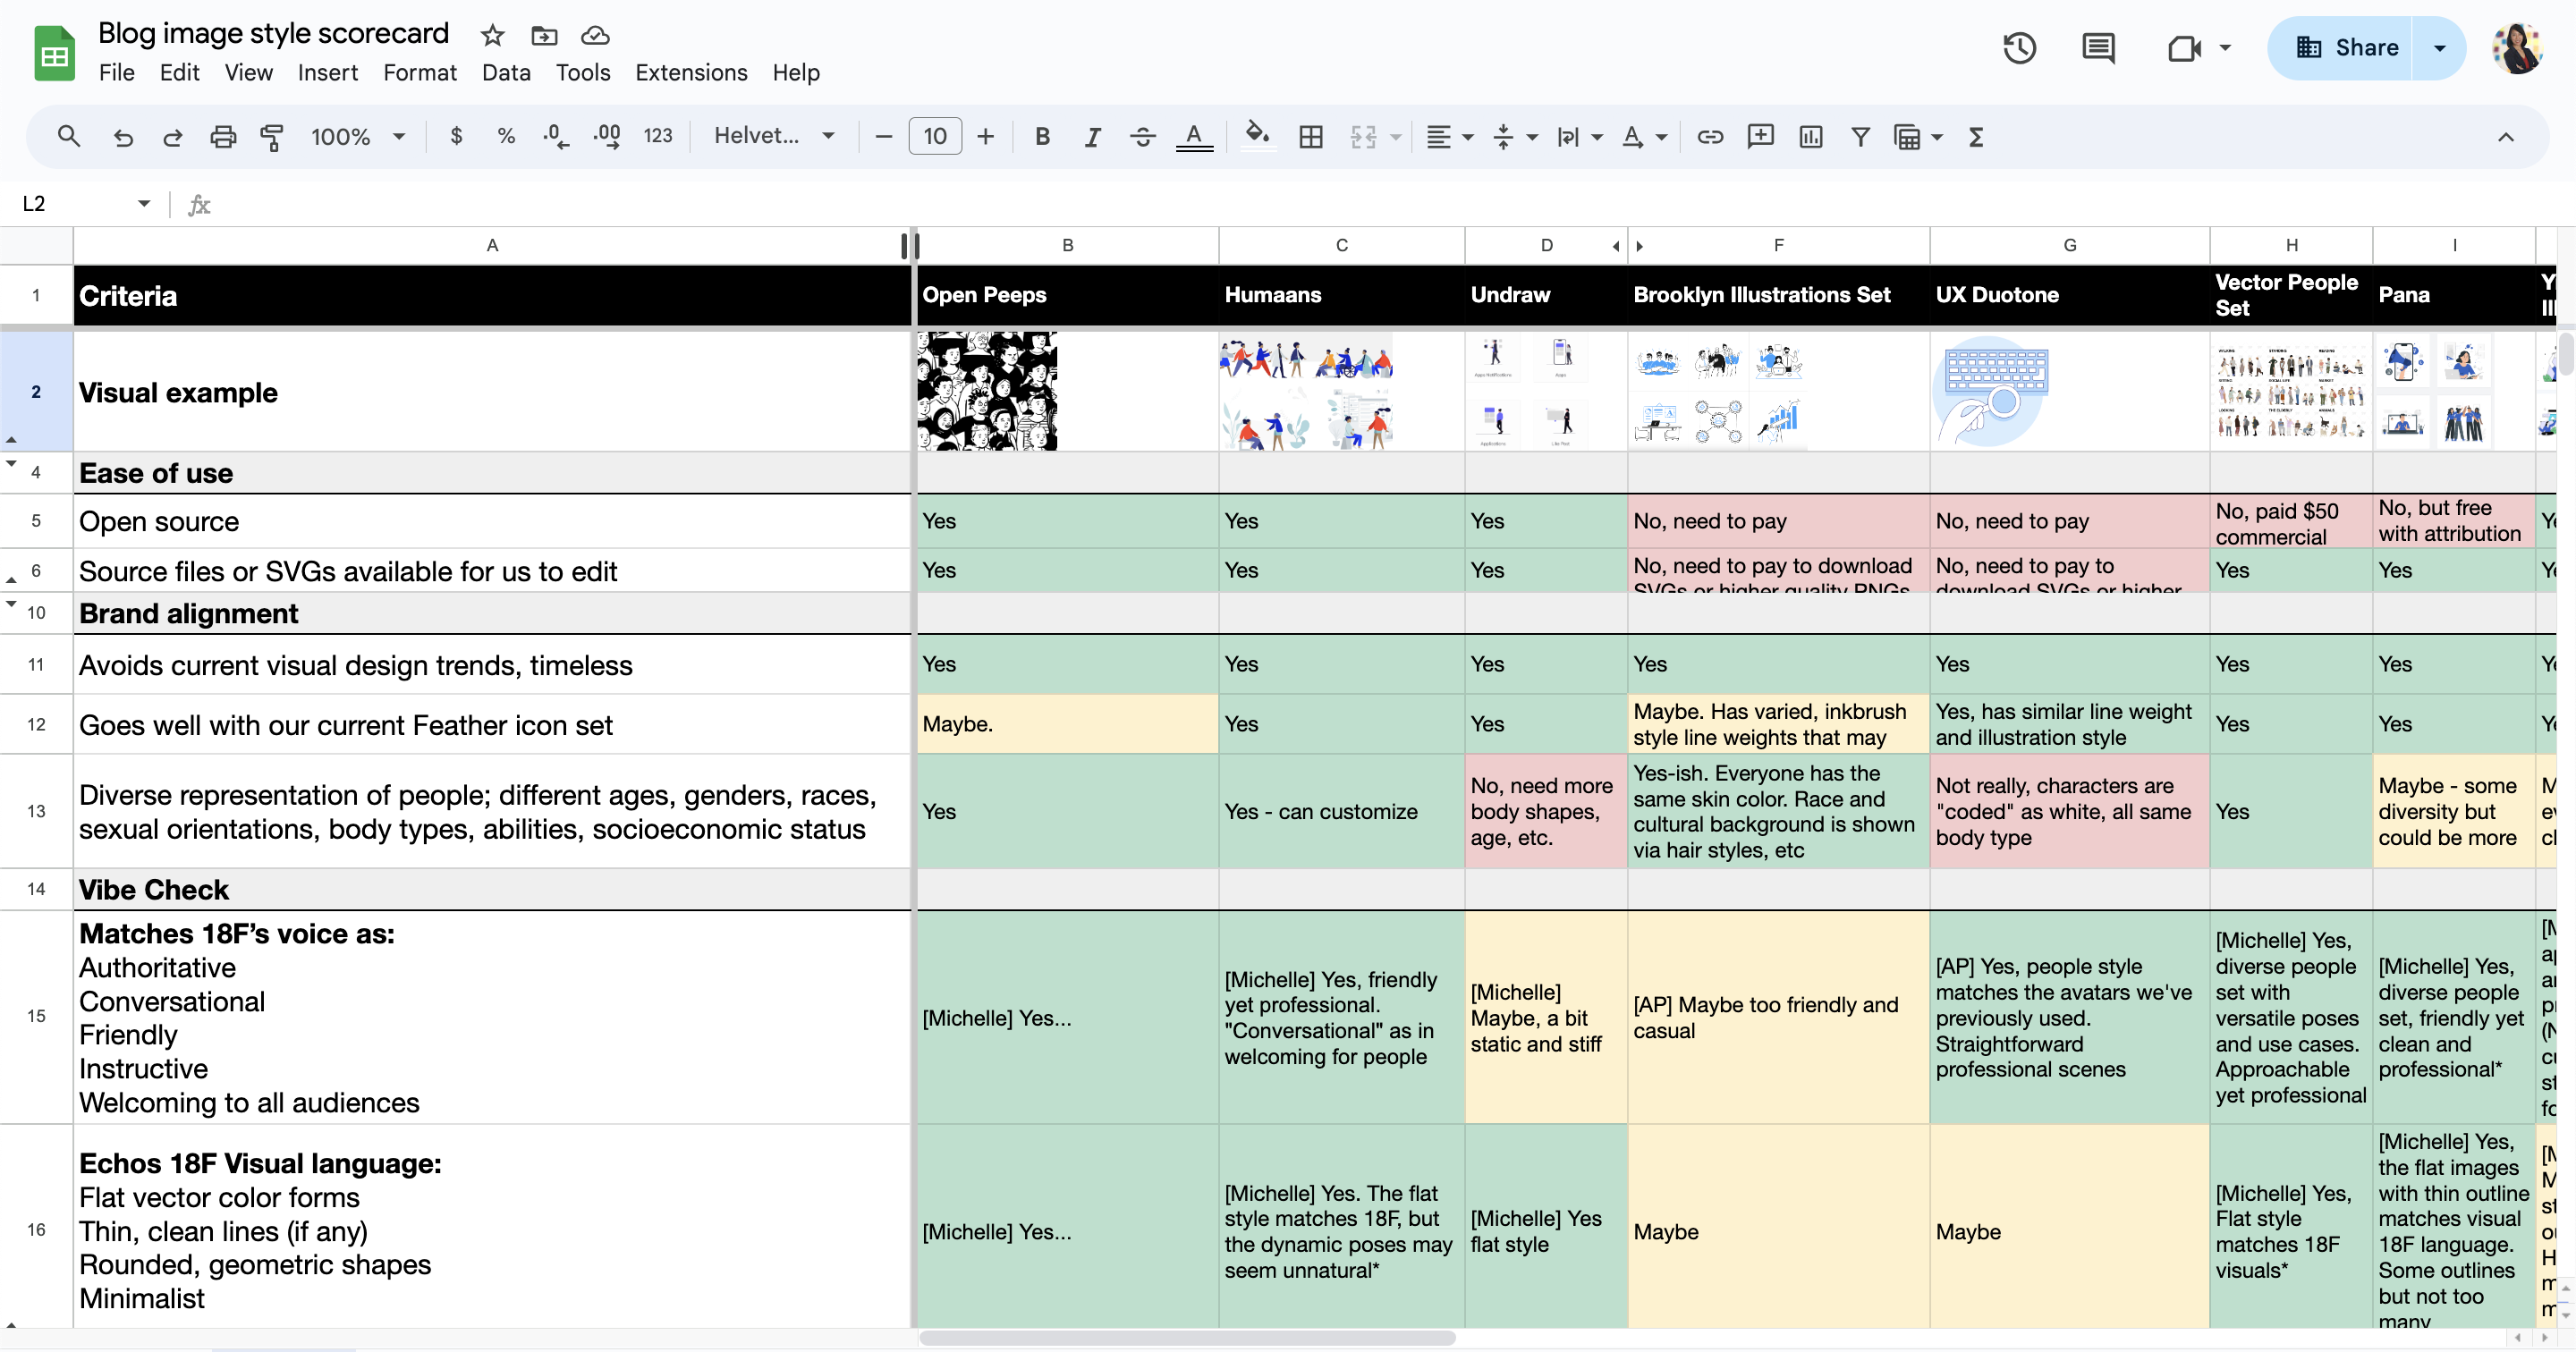Decrease font size with minus
This screenshot has height=1352, width=2576.
(883, 136)
